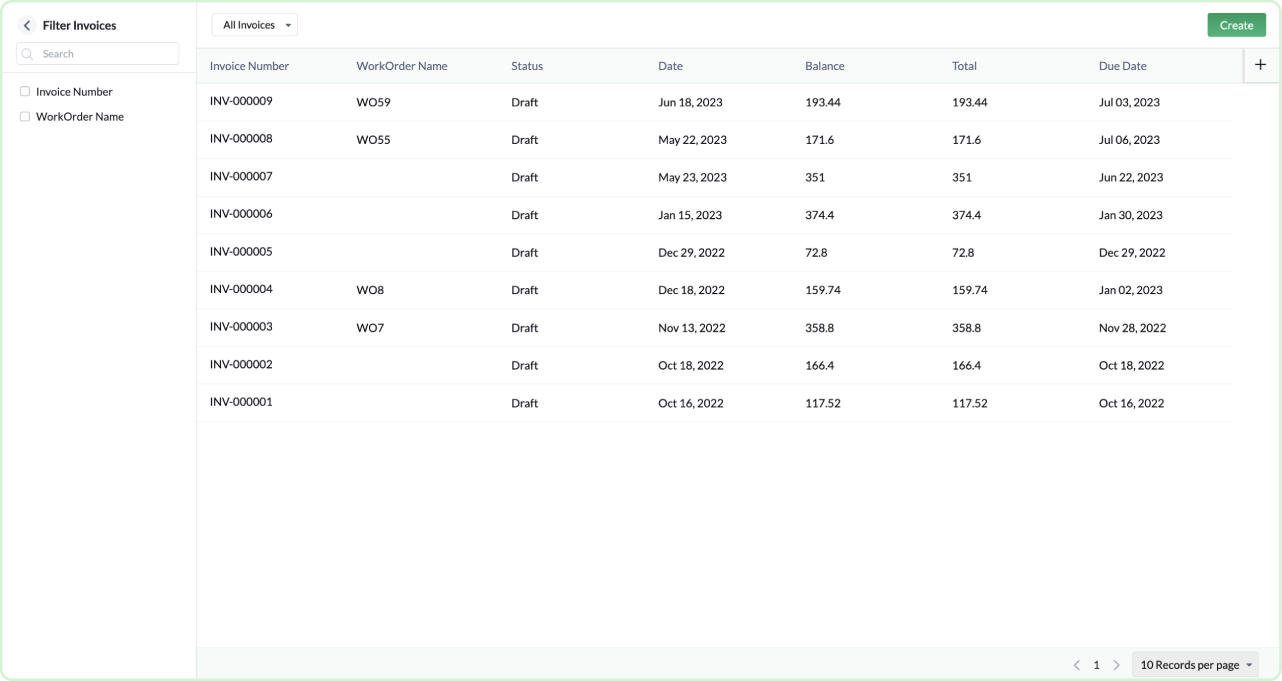Go to next page arrow
The width and height of the screenshot is (1282, 681).
[x=1116, y=665]
